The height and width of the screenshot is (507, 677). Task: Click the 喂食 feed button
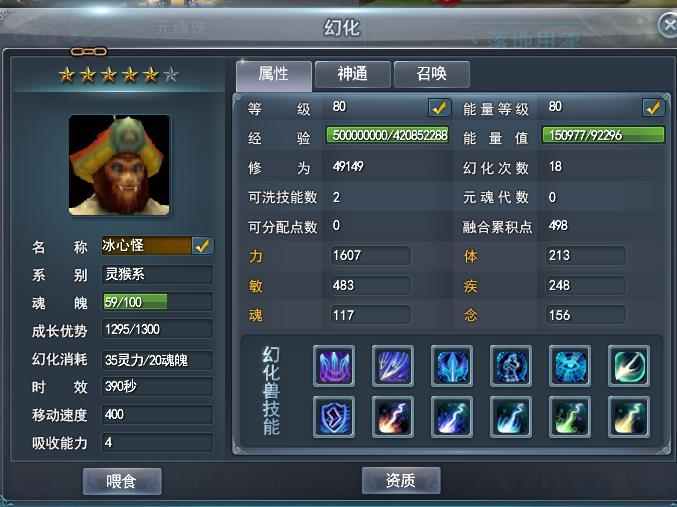tap(122, 481)
